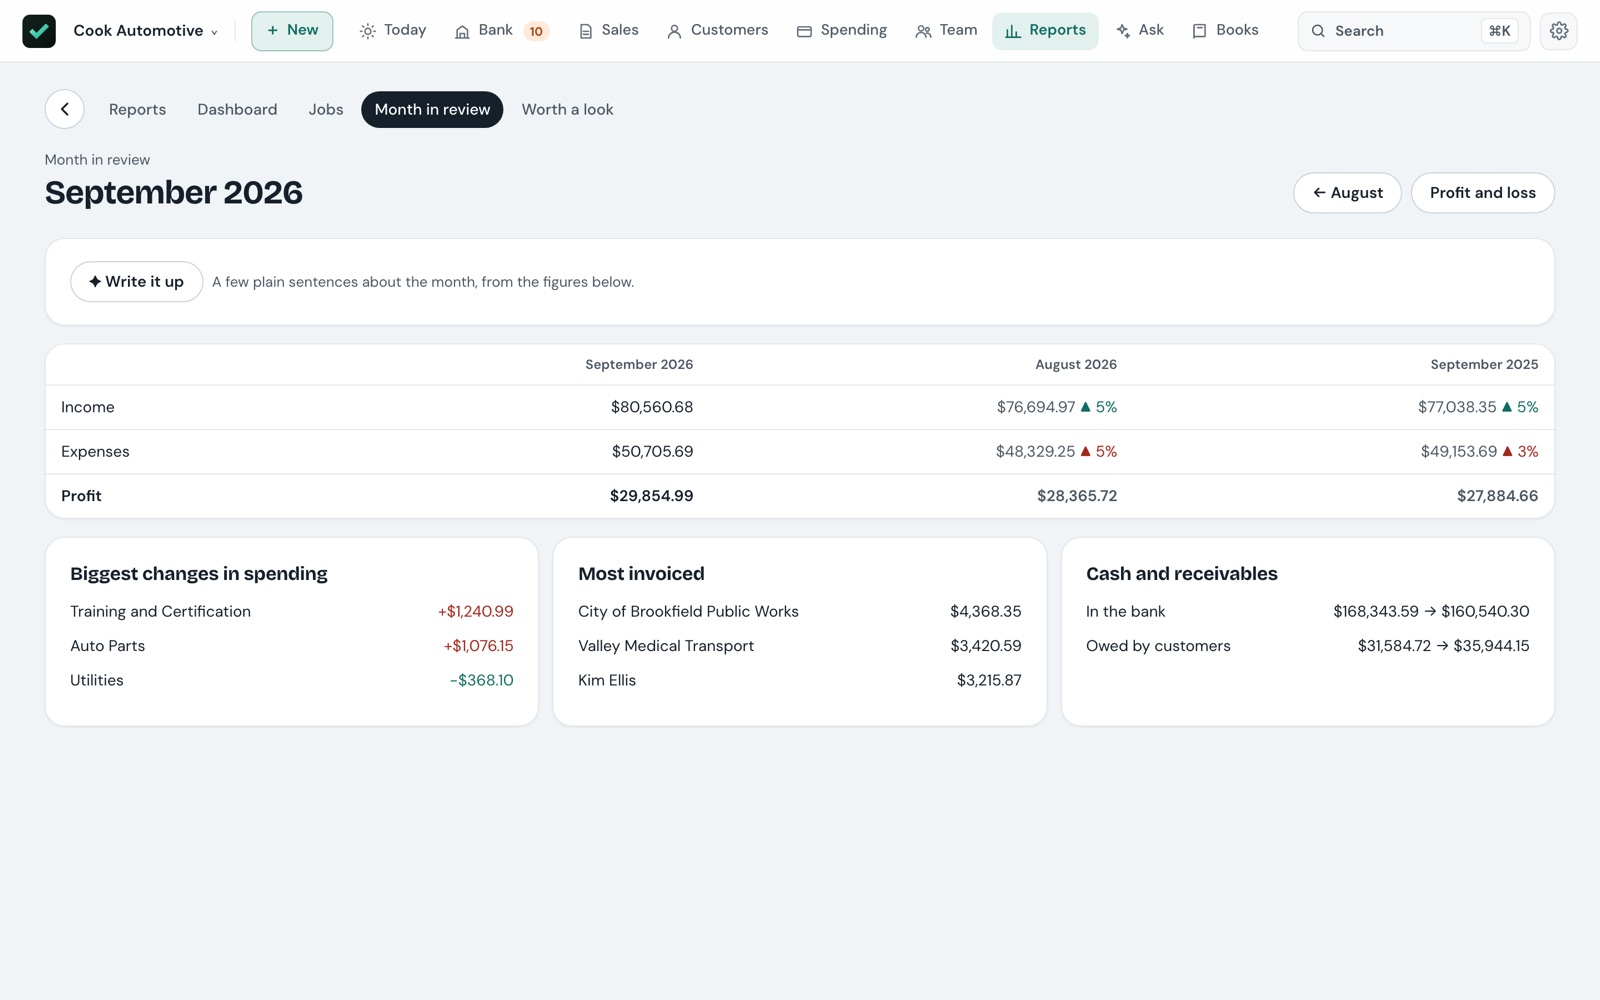Click Valley Medical Transport customer

coord(666,646)
